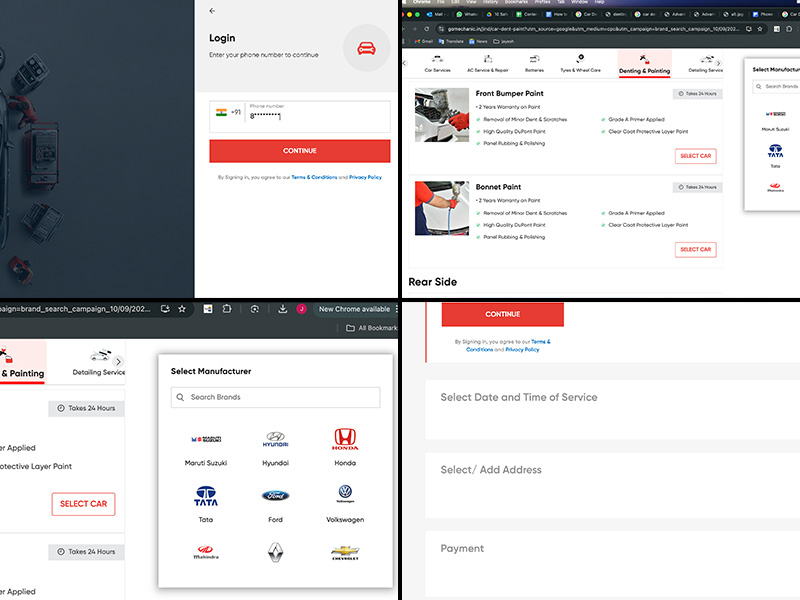The width and height of the screenshot is (800, 600).
Task: Switch to the Car Services tab
Action: (x=437, y=64)
